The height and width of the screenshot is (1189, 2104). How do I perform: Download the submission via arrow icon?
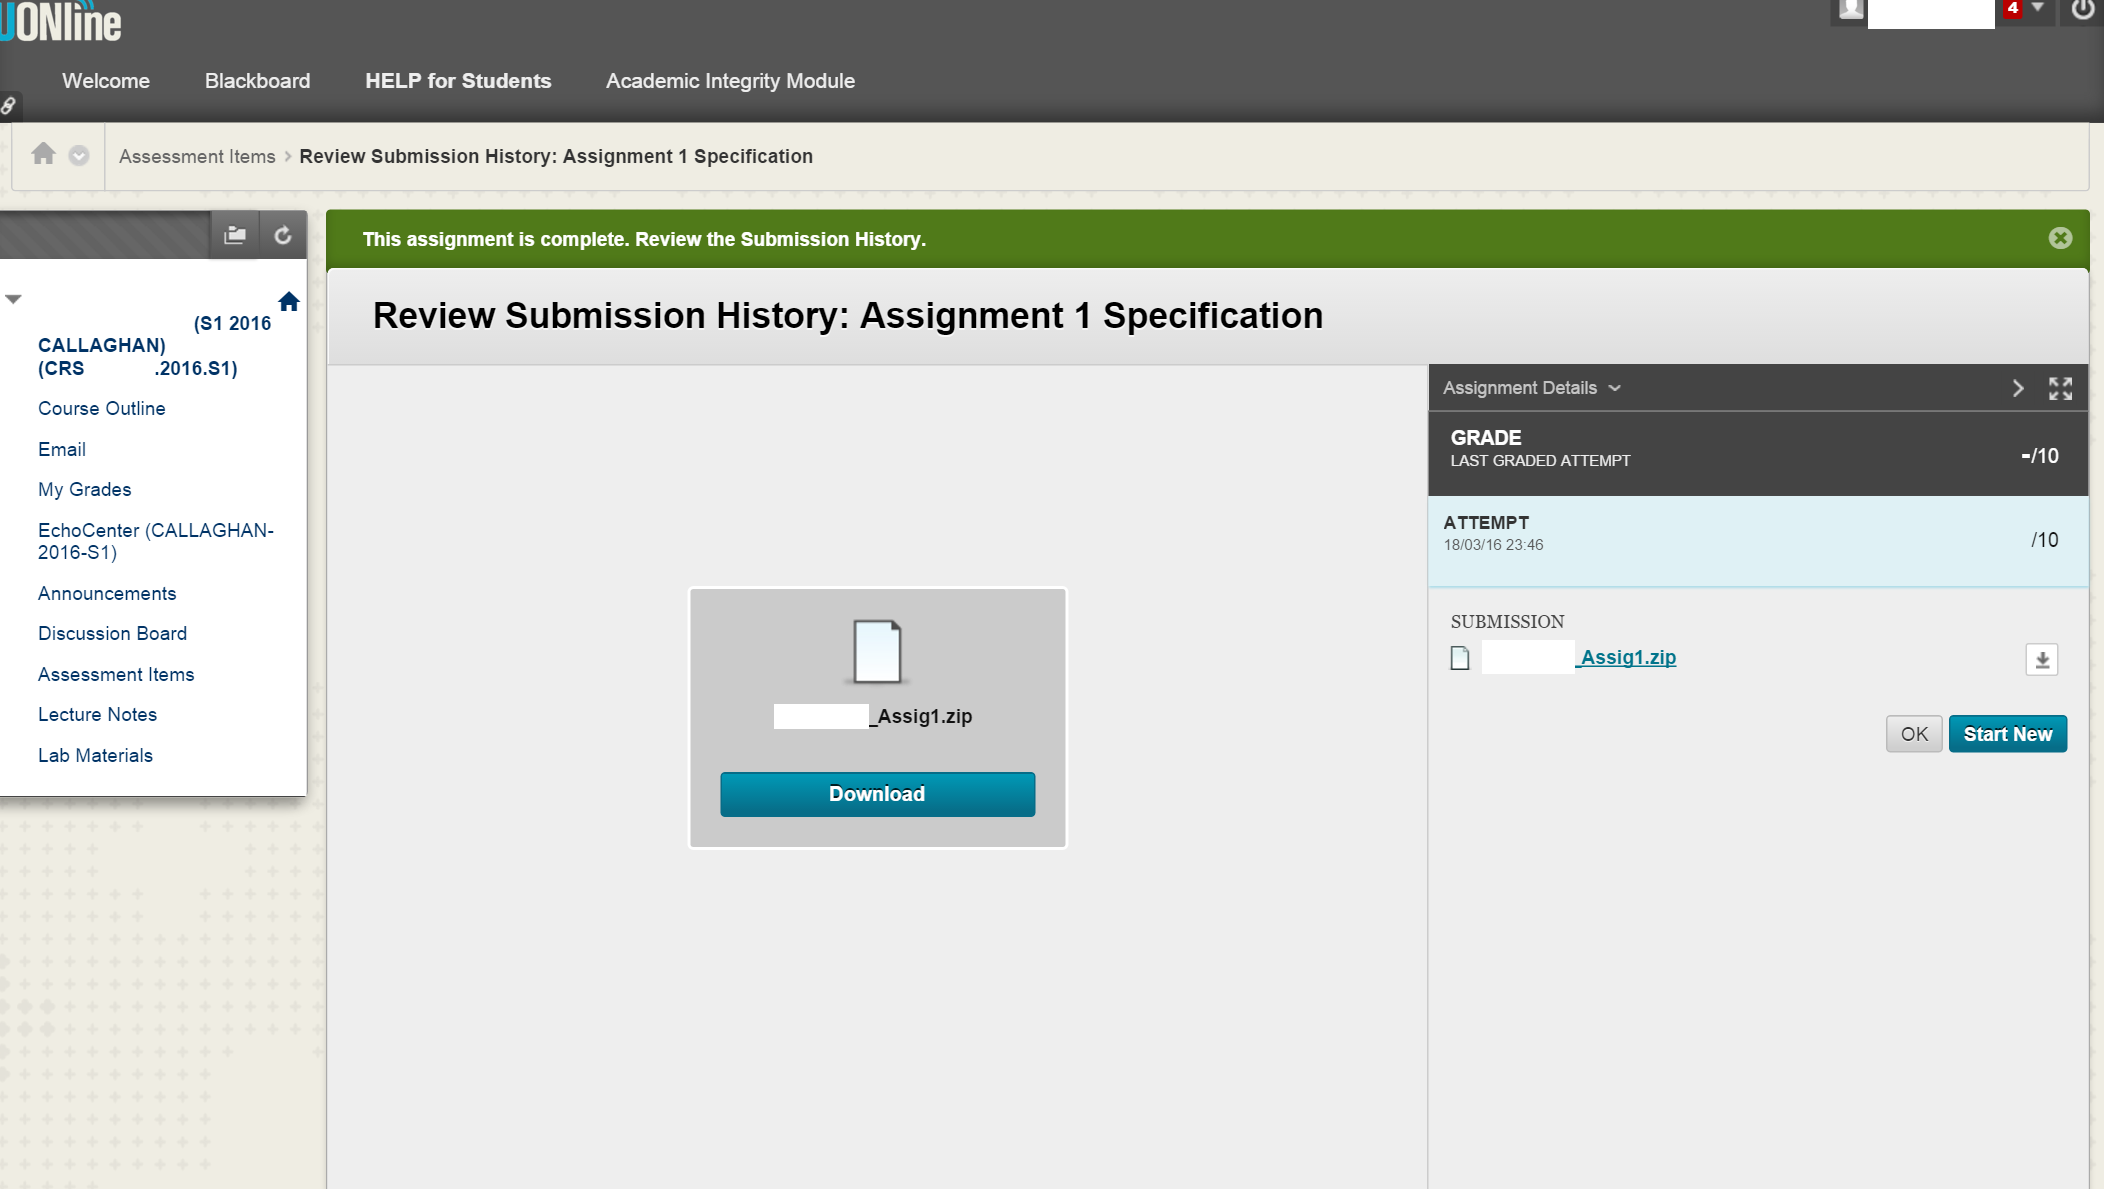(x=2042, y=660)
